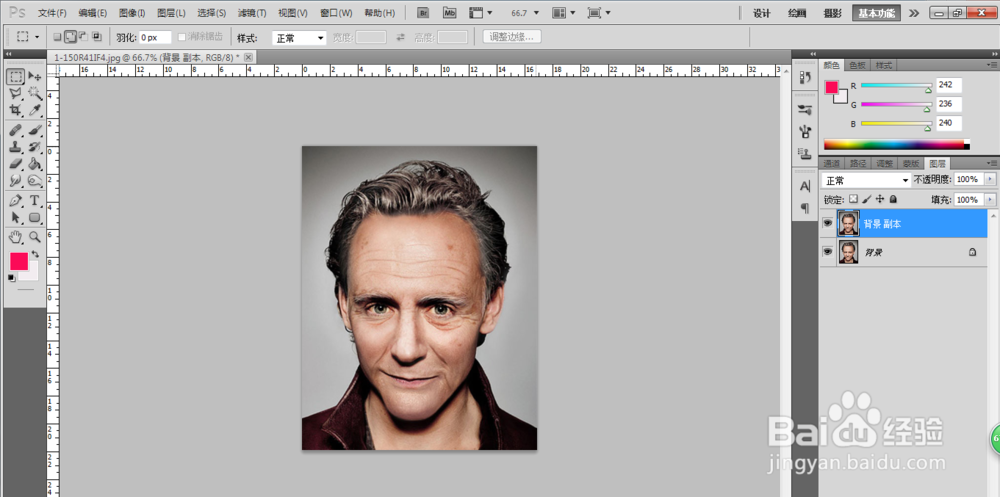Open the 图像(I) menu

(x=132, y=13)
